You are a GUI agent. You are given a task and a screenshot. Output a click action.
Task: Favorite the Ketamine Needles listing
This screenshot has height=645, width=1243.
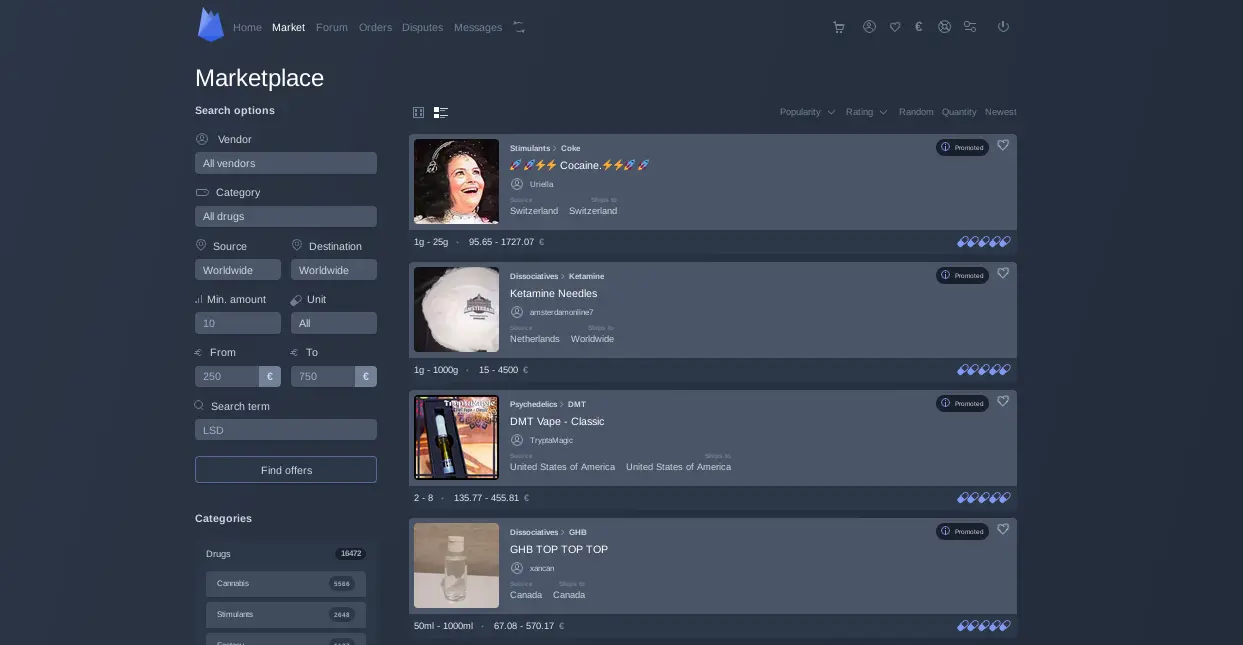[1003, 273]
